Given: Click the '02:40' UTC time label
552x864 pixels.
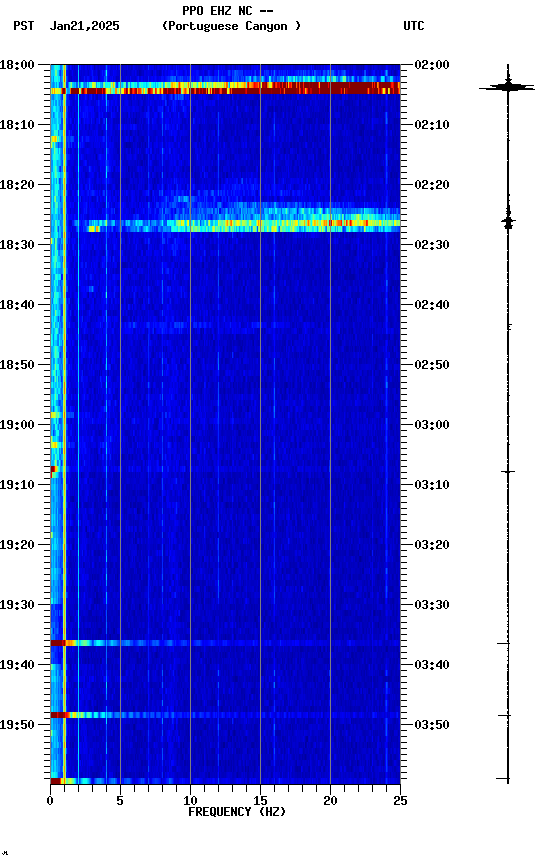Looking at the screenshot, I should pyautogui.click(x=432, y=305).
